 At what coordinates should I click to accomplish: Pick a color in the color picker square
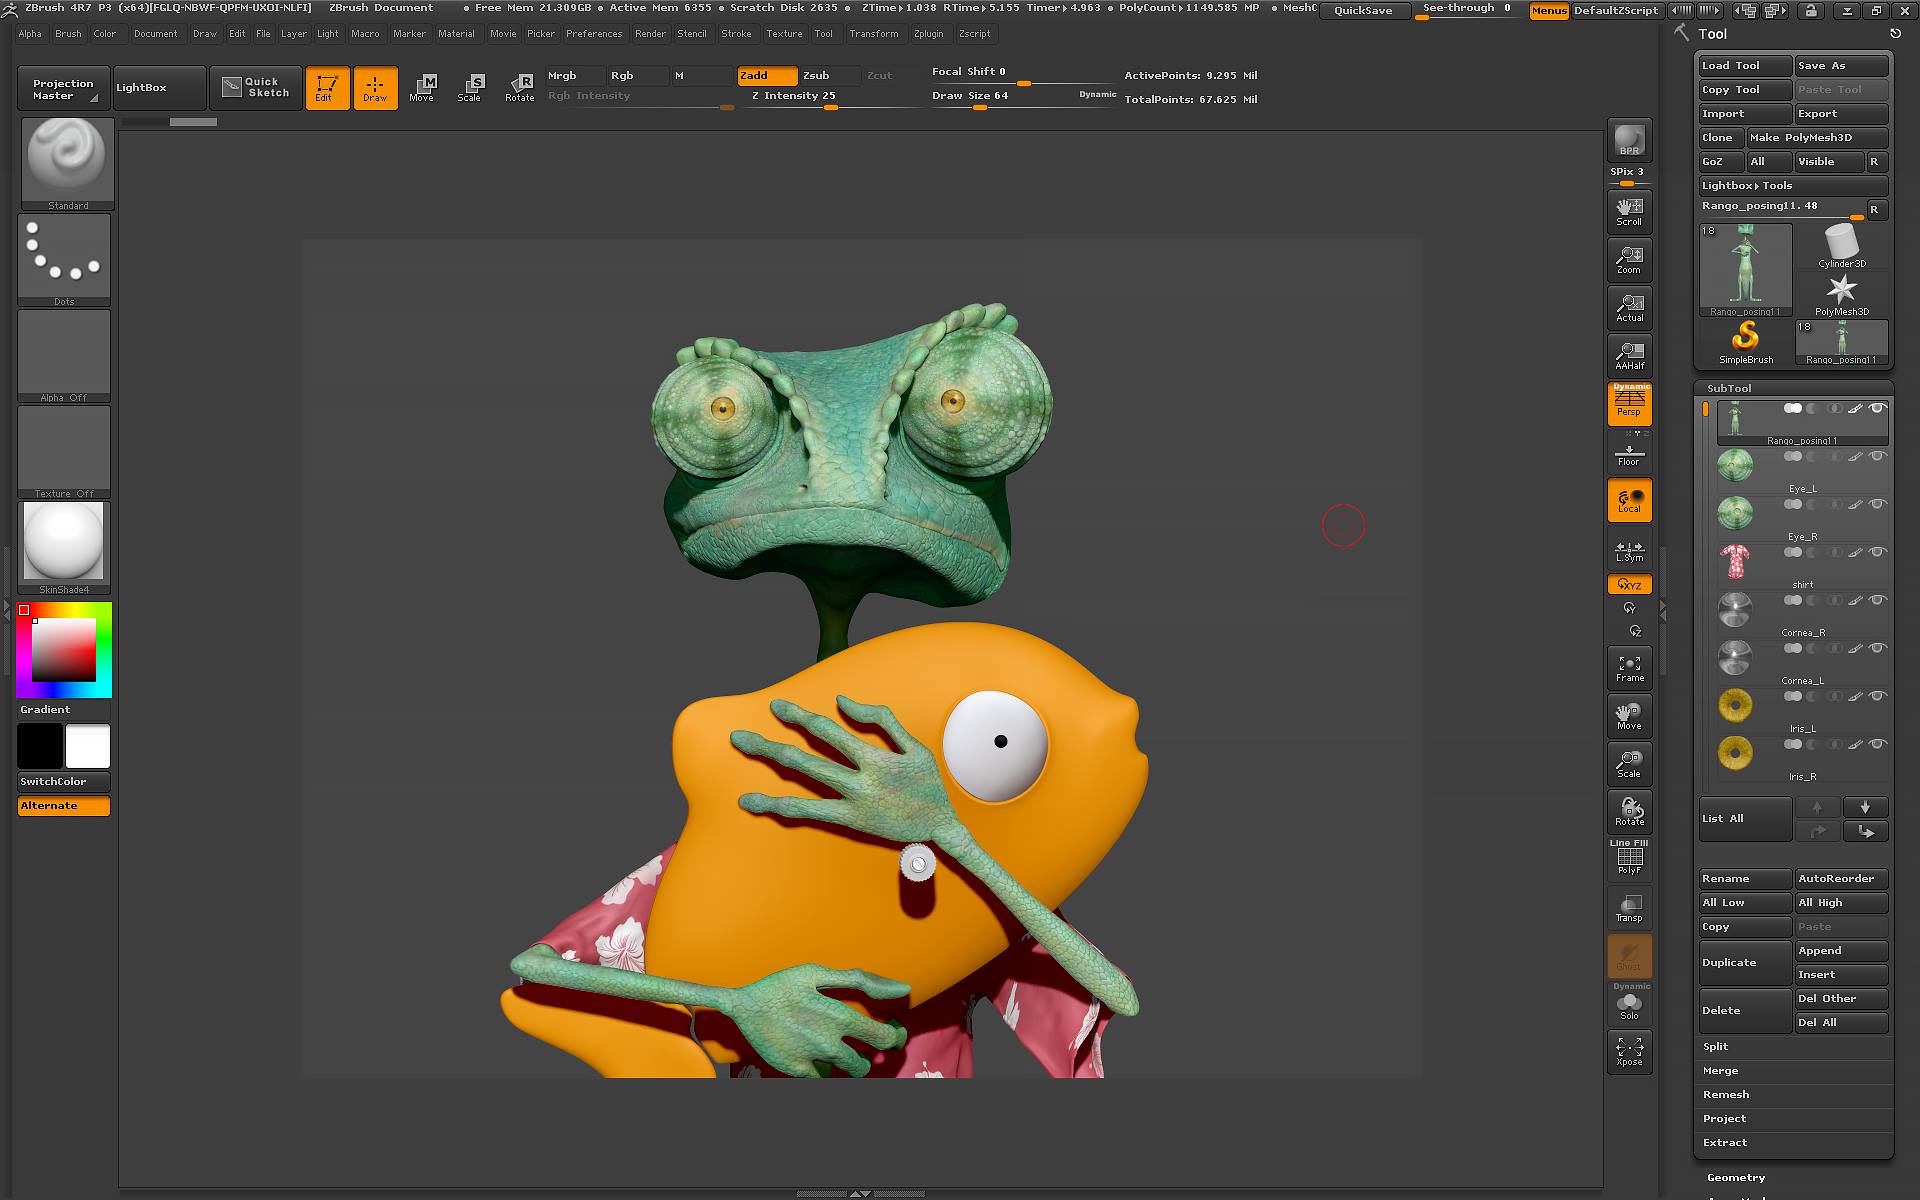pyautogui.click(x=64, y=650)
